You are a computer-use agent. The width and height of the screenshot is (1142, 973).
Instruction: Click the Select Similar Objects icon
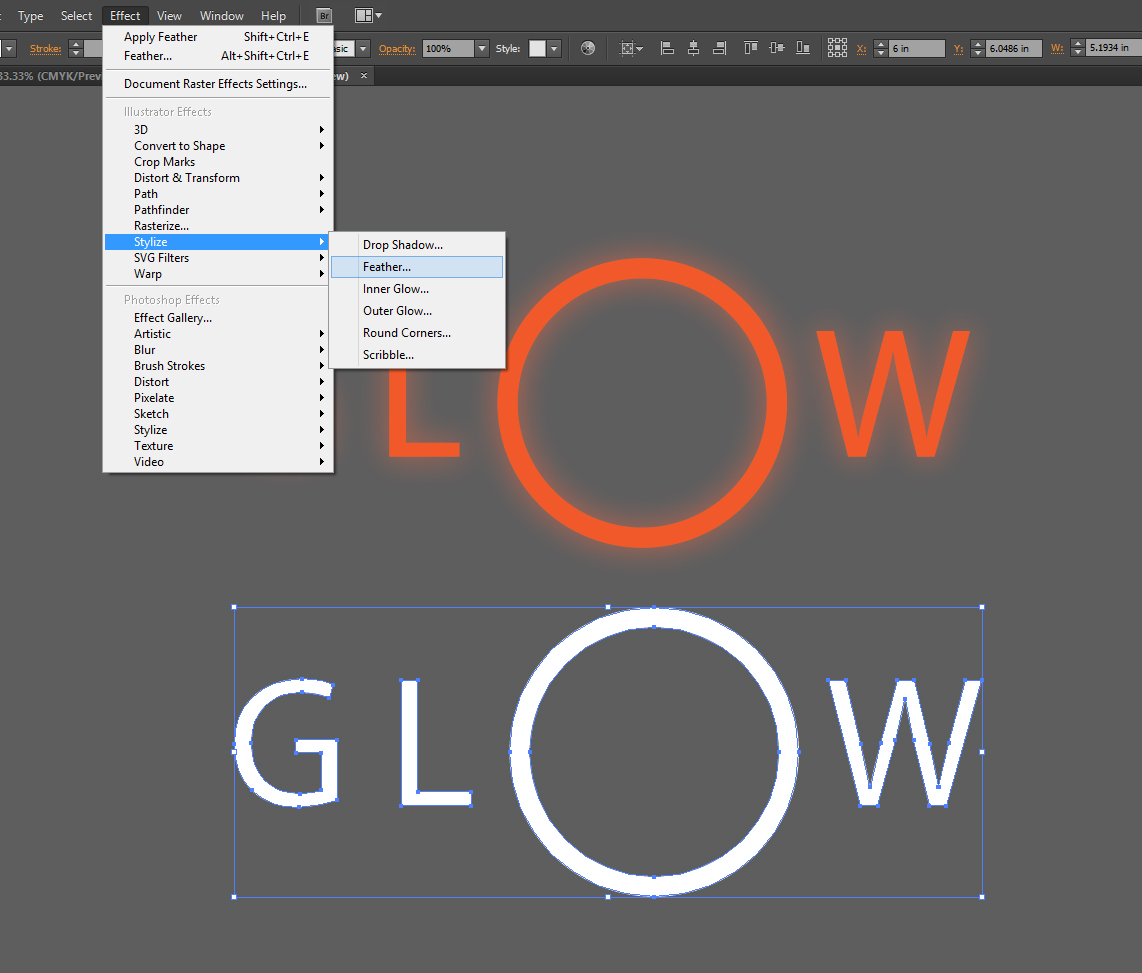[x=627, y=47]
